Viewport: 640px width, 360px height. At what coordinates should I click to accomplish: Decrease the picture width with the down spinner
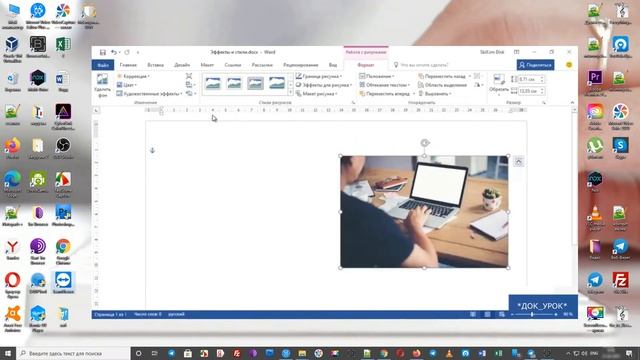[542, 93]
